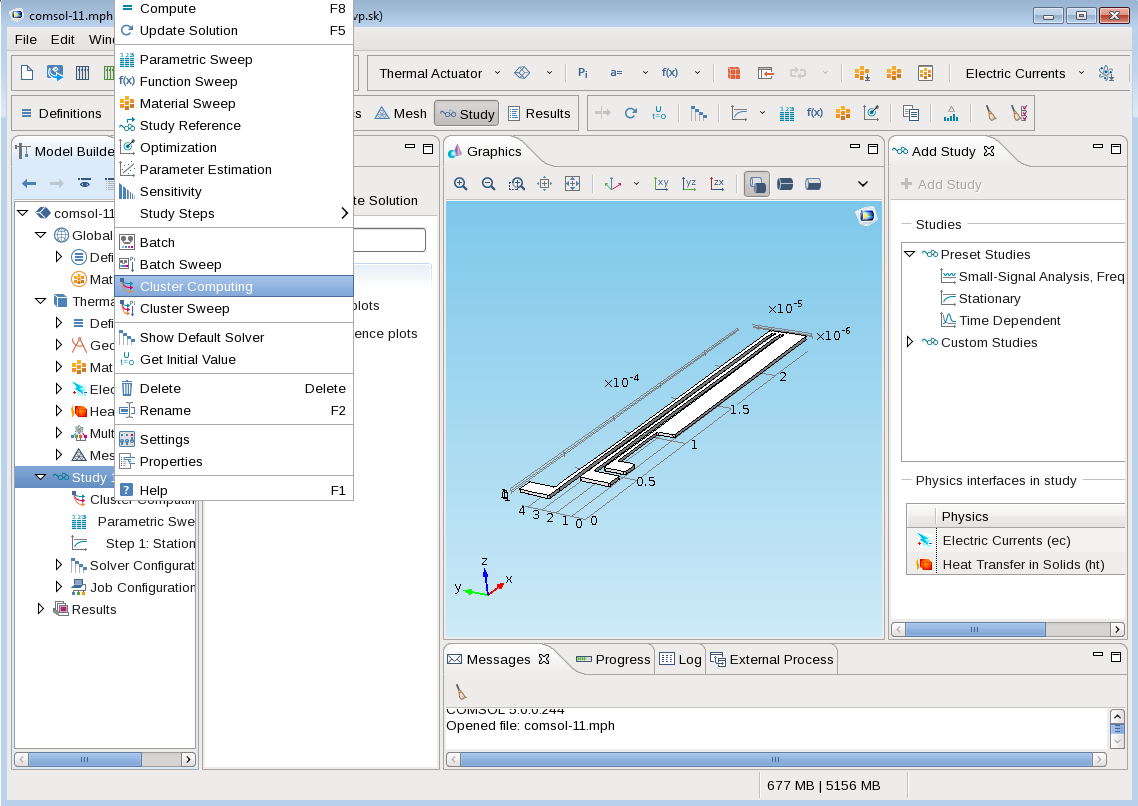This screenshot has width=1138, height=806.
Task: Click the Zoom Extents icon
Action: [573, 184]
